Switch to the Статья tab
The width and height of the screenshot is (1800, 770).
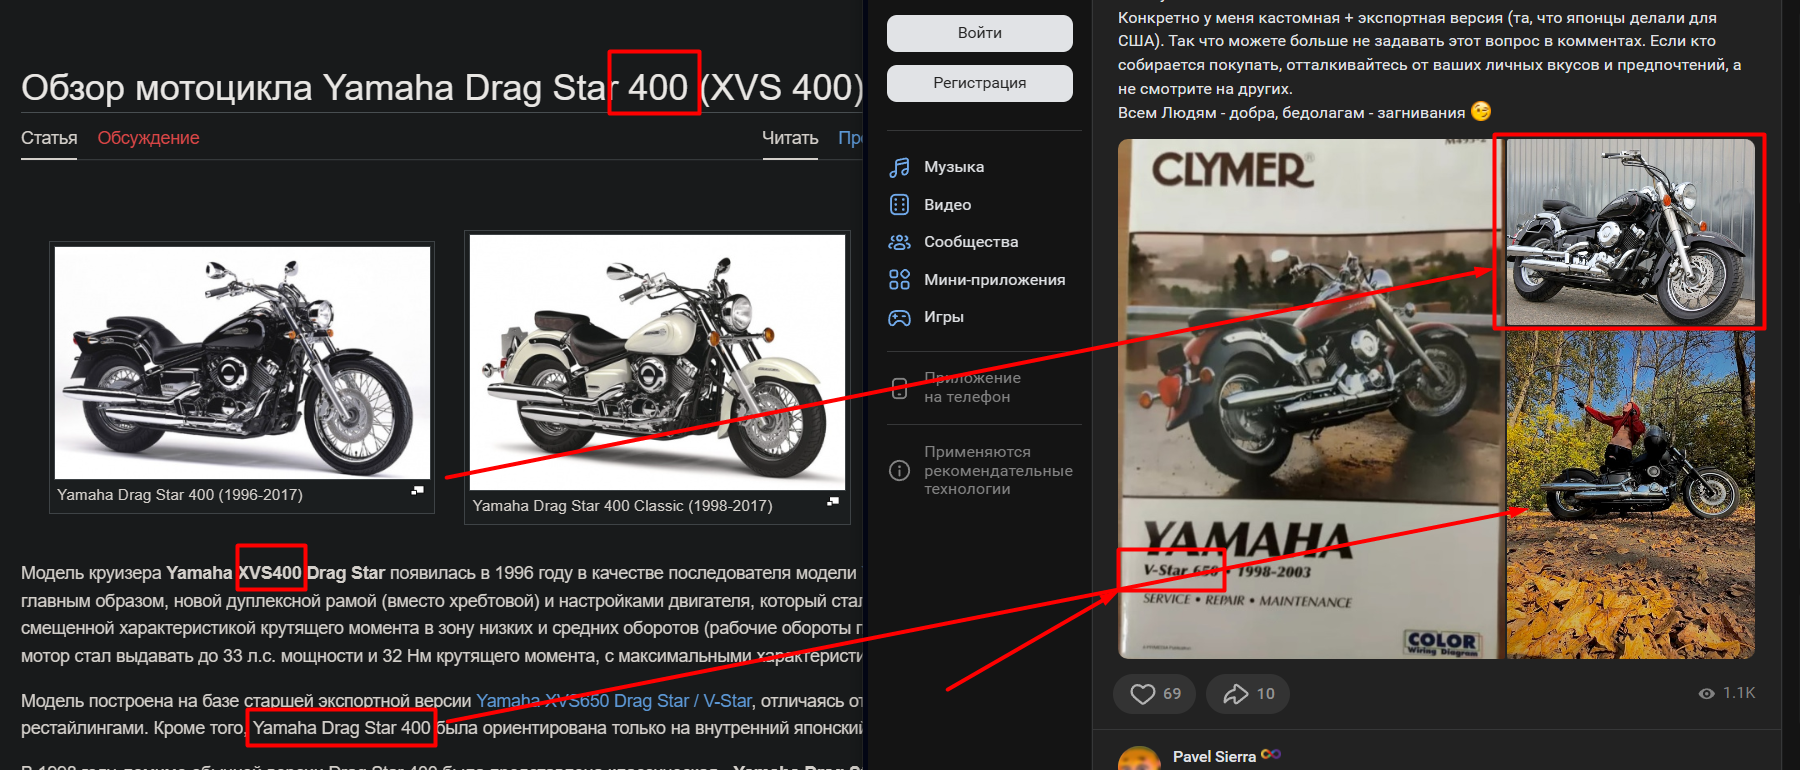coord(49,138)
